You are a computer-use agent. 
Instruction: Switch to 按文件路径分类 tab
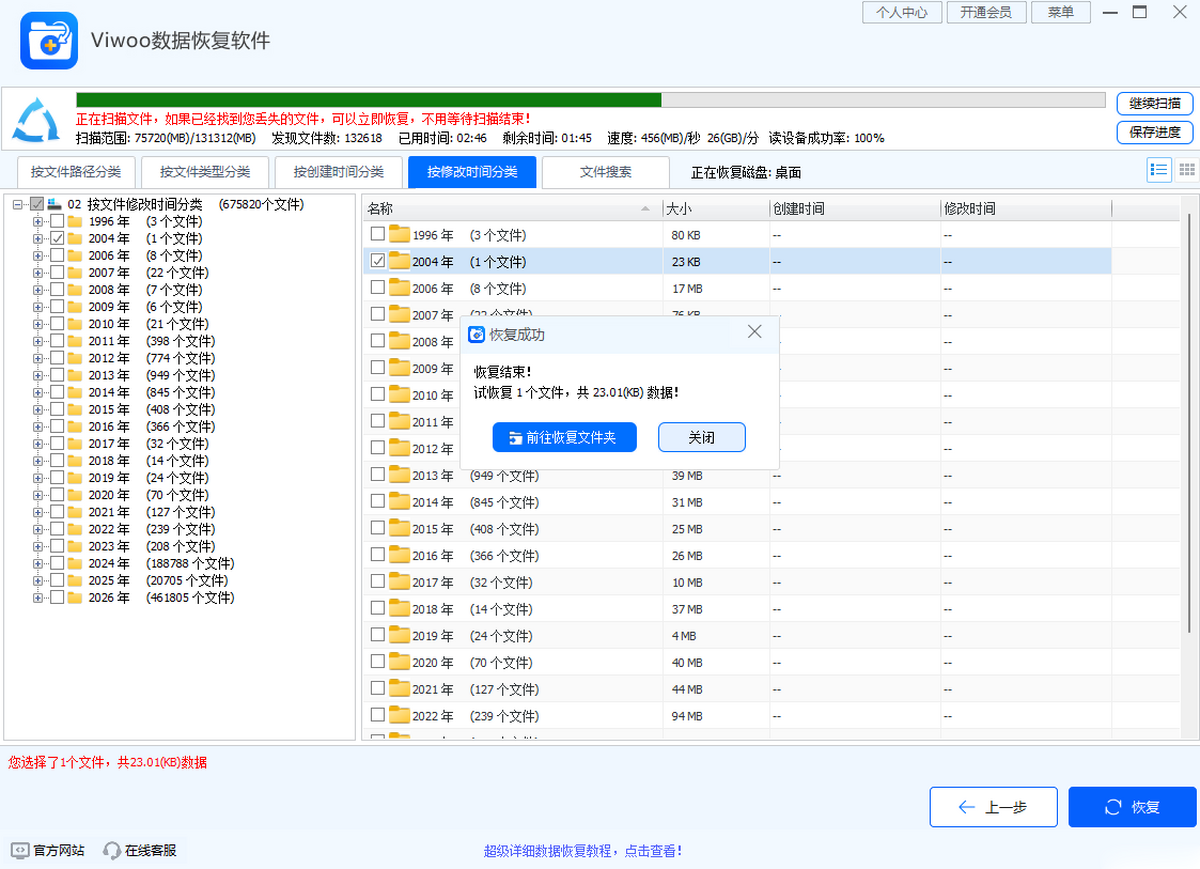pyautogui.click(x=76, y=172)
